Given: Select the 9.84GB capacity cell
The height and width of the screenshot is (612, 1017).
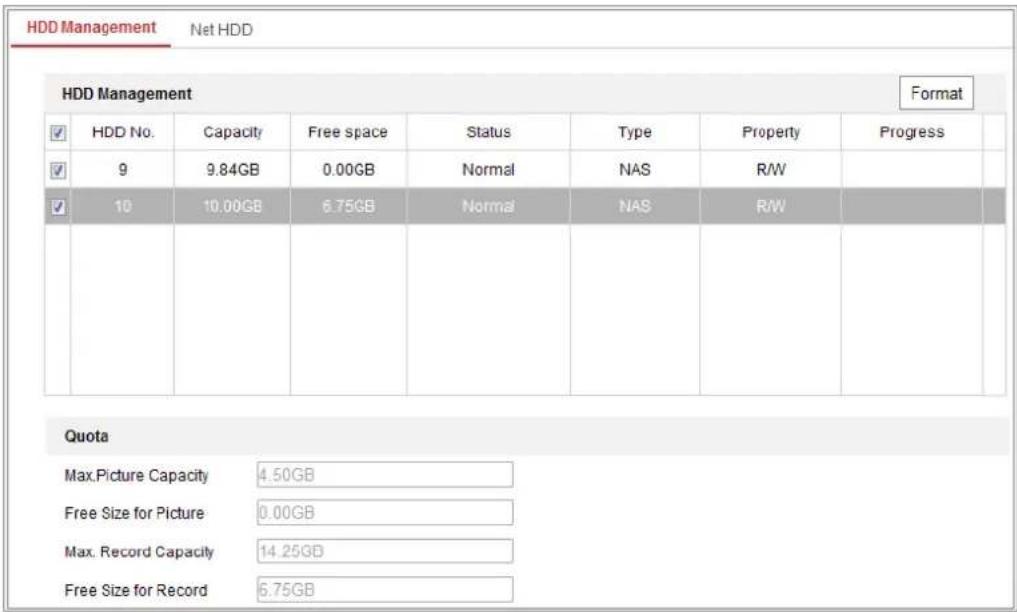Looking at the screenshot, I should 232,170.
